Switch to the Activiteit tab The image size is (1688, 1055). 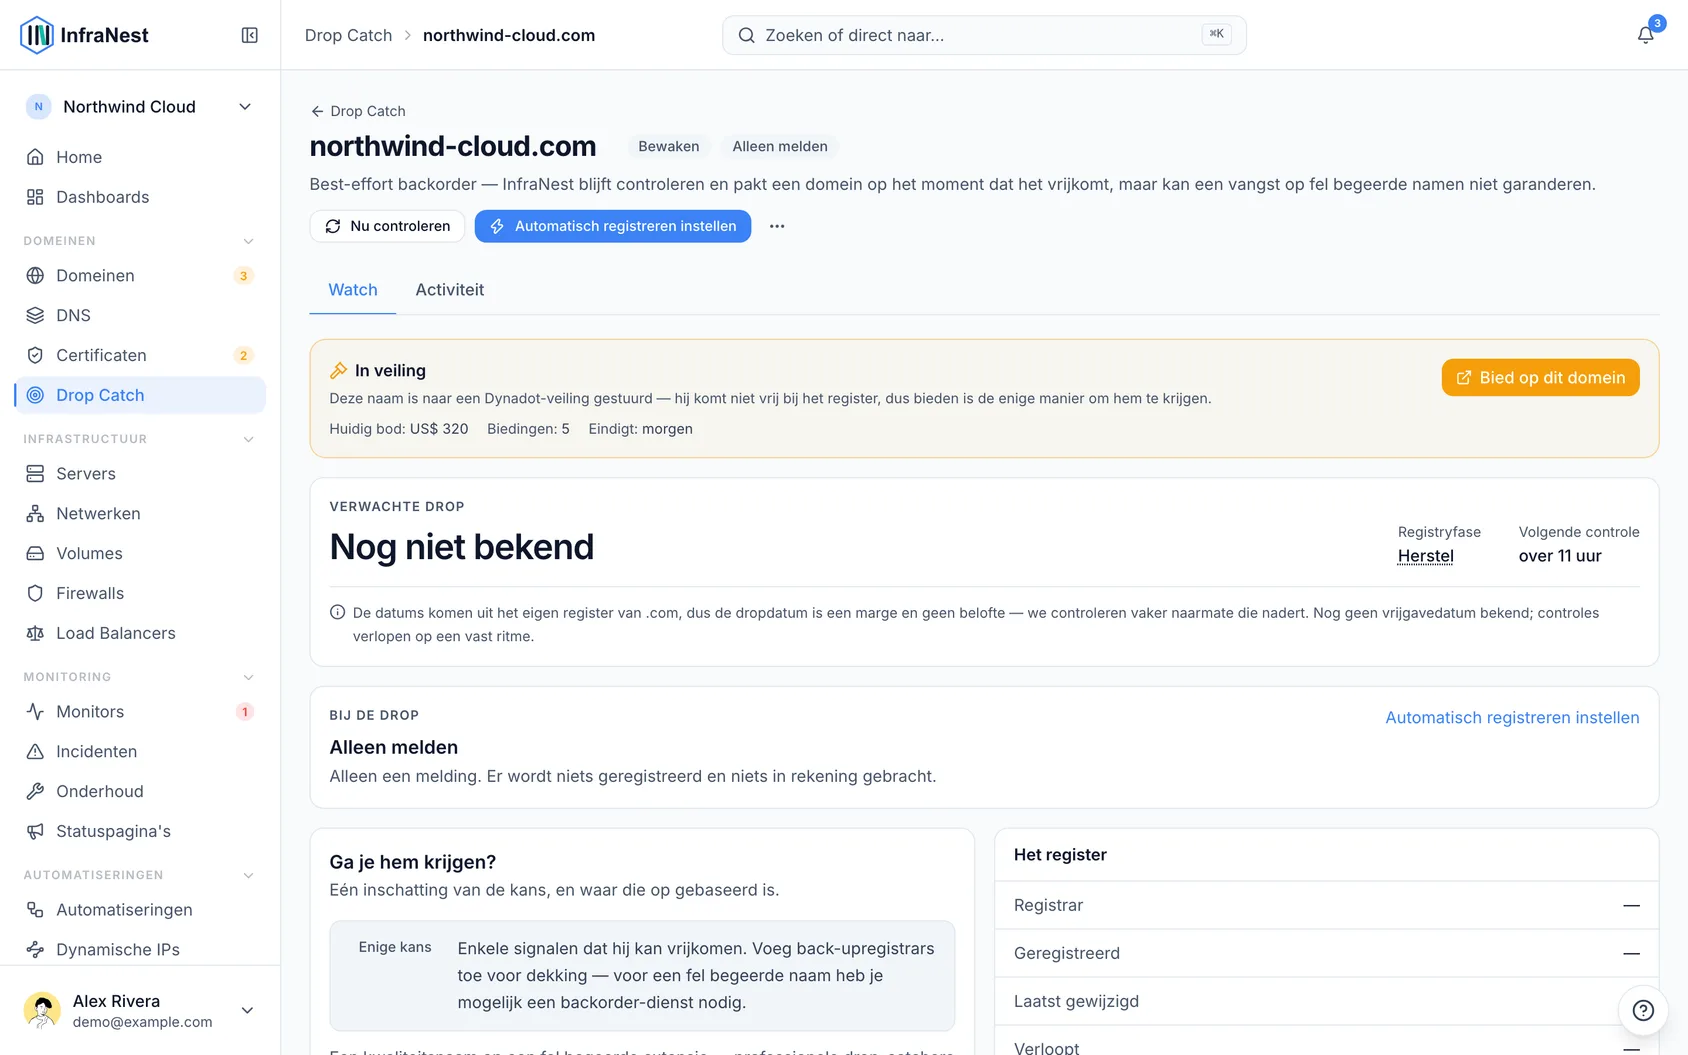[x=450, y=290]
